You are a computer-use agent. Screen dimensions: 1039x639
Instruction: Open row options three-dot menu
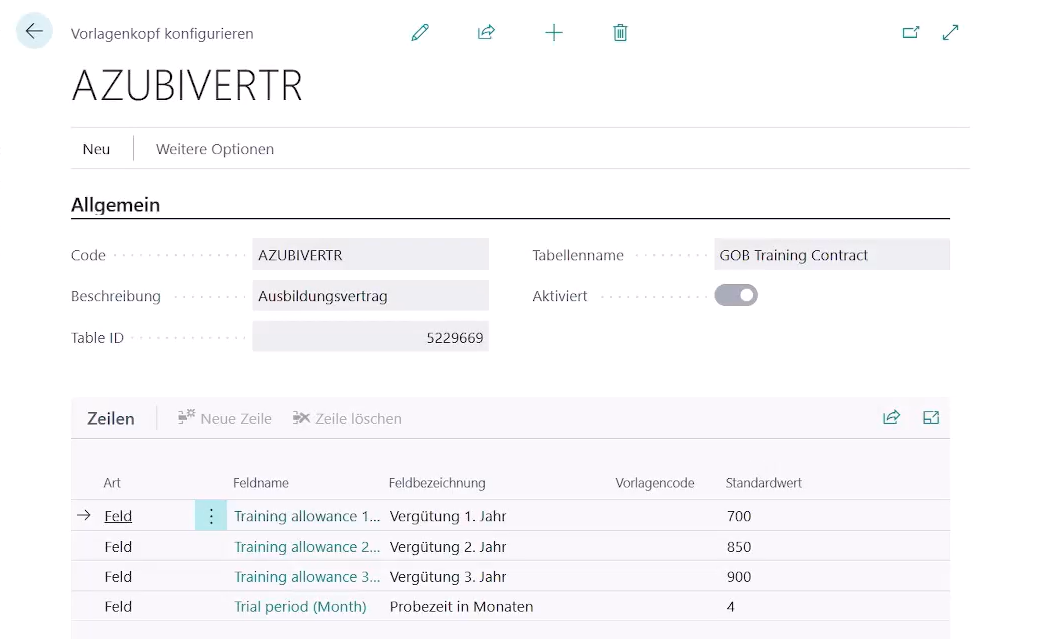coord(211,516)
